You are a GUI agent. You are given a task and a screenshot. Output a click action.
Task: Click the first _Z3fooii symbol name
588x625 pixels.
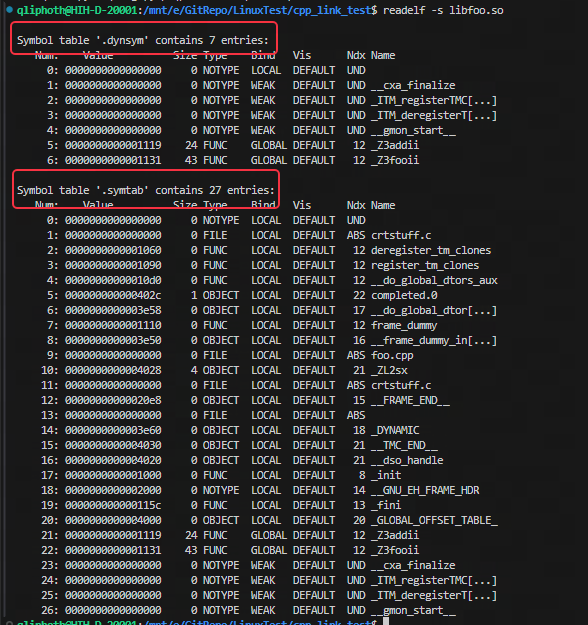pyautogui.click(x=395, y=161)
